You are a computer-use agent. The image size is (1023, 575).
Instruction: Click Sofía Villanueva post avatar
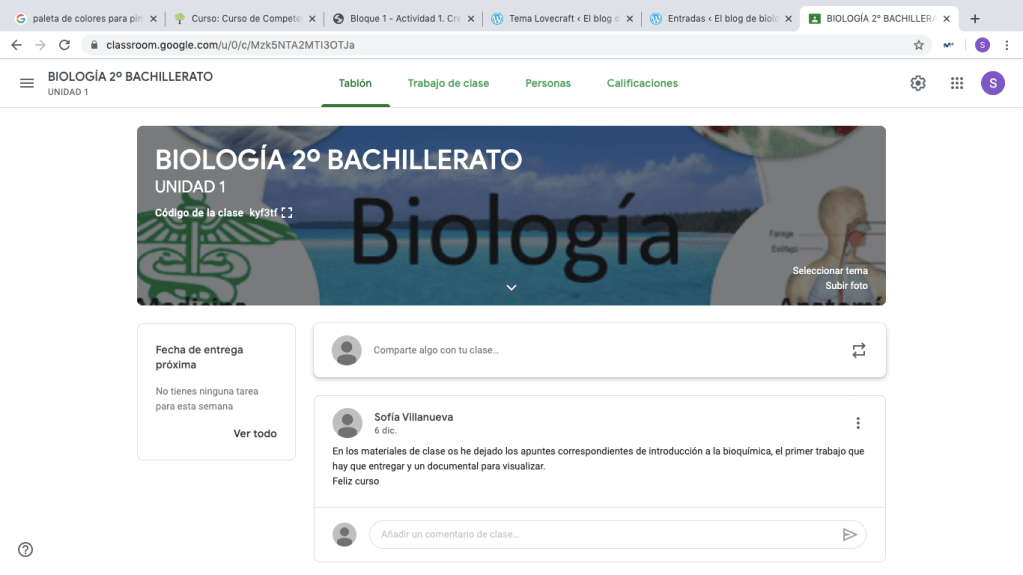[x=347, y=423]
